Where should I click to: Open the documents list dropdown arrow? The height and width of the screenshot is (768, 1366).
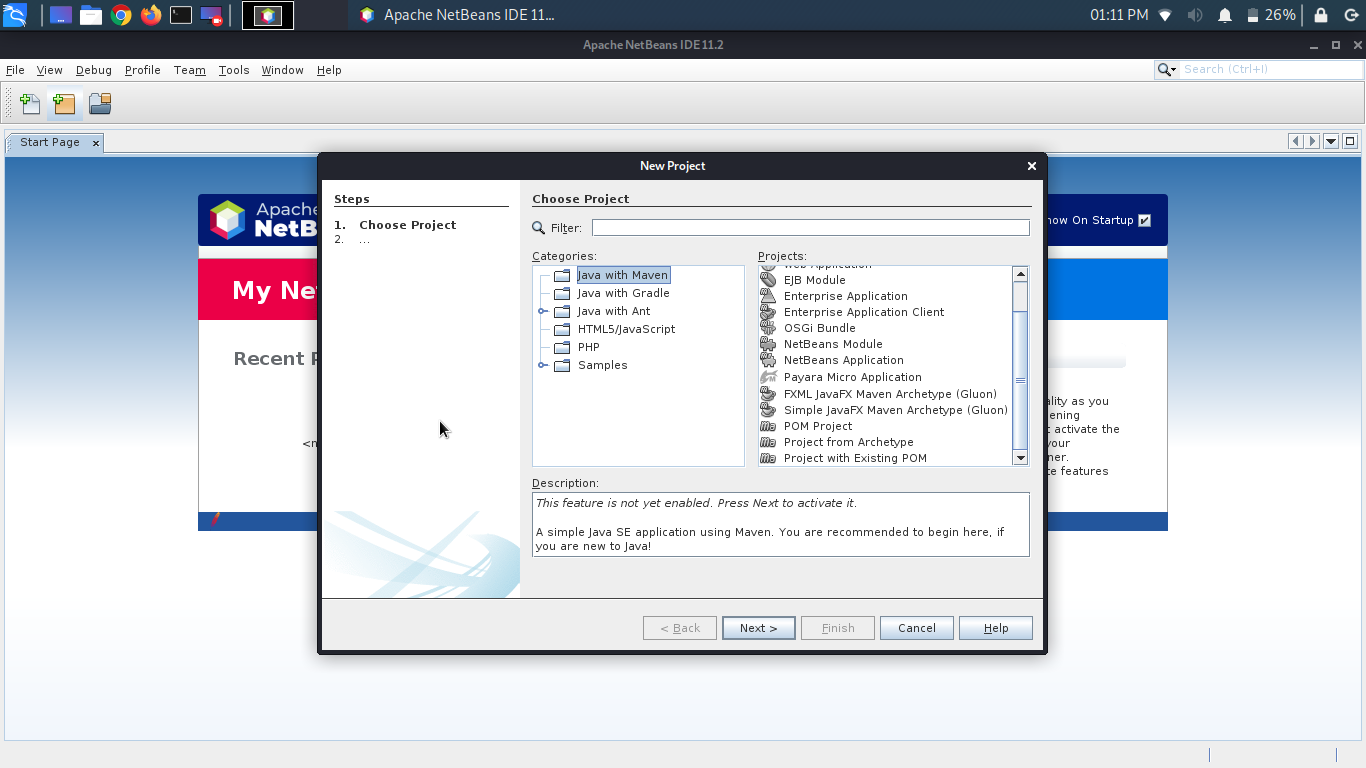1331,141
